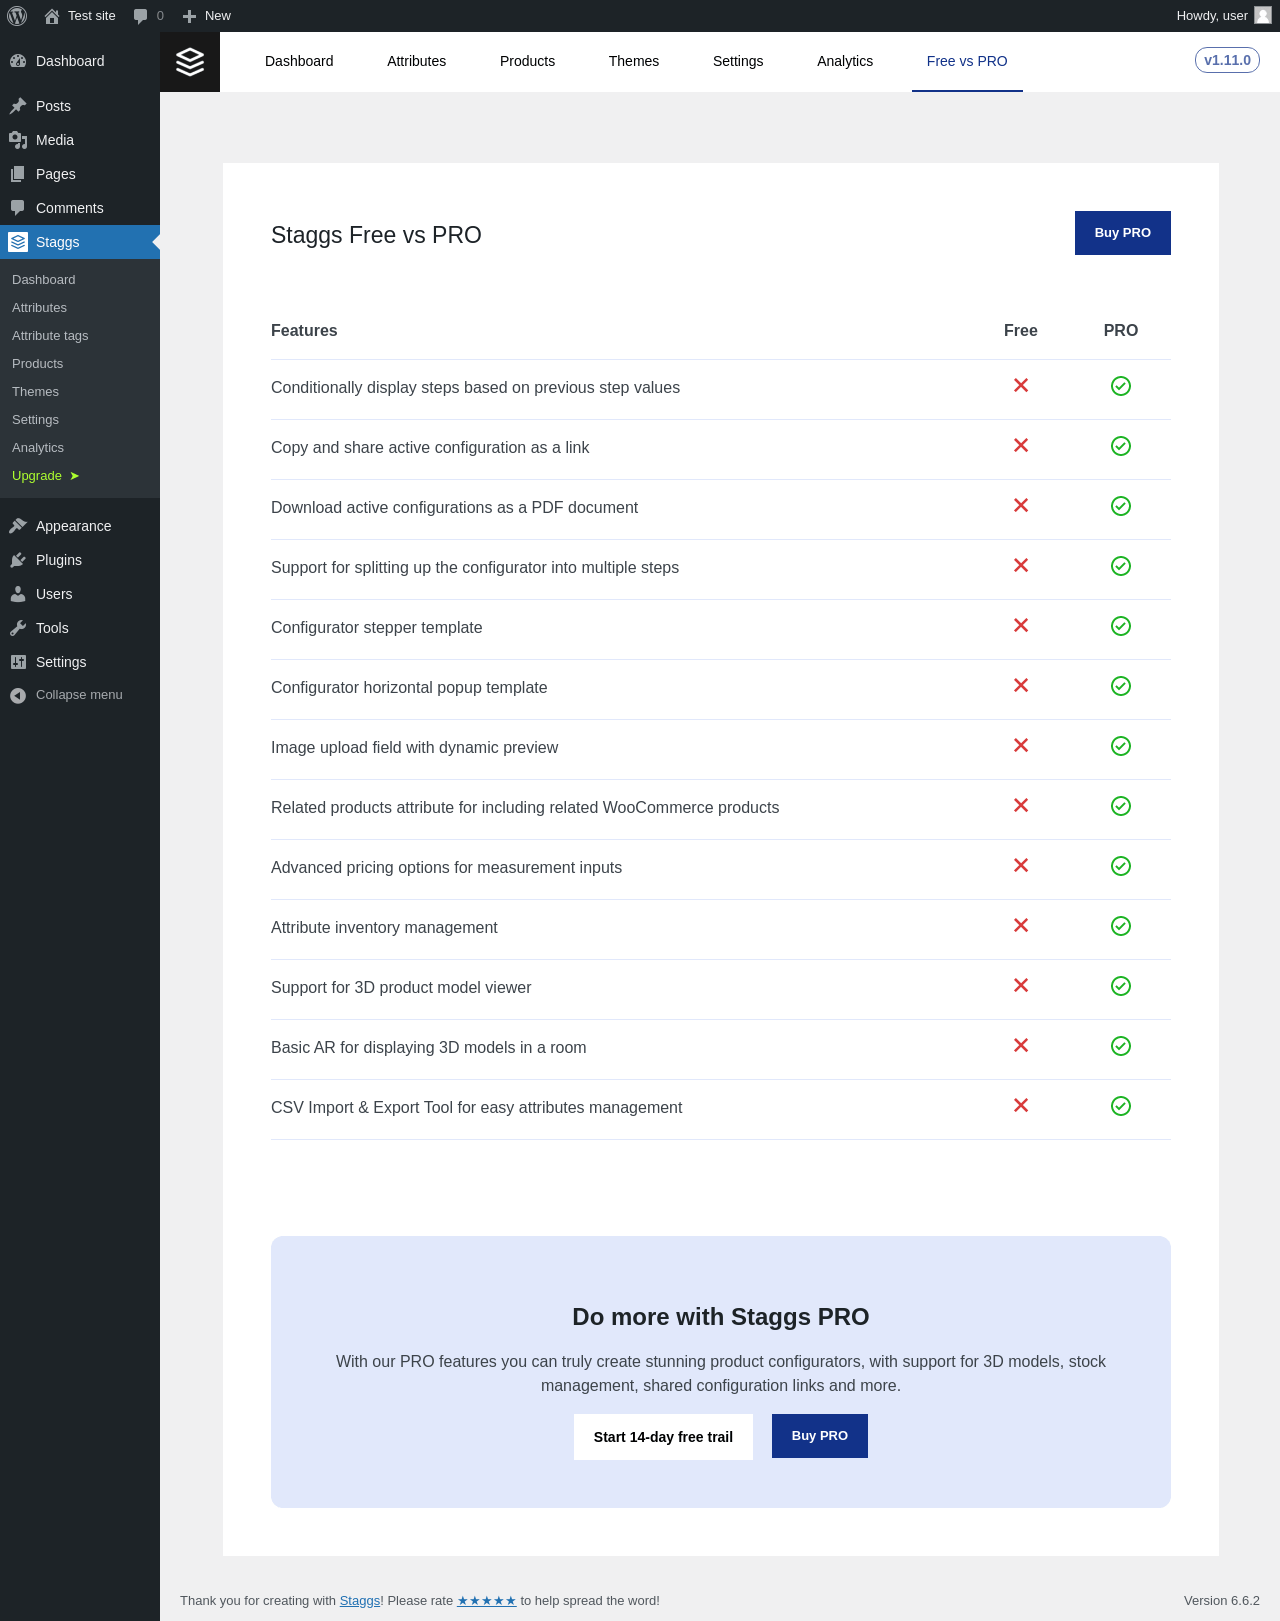
Task: Click the Free column header
Action: click(1021, 331)
